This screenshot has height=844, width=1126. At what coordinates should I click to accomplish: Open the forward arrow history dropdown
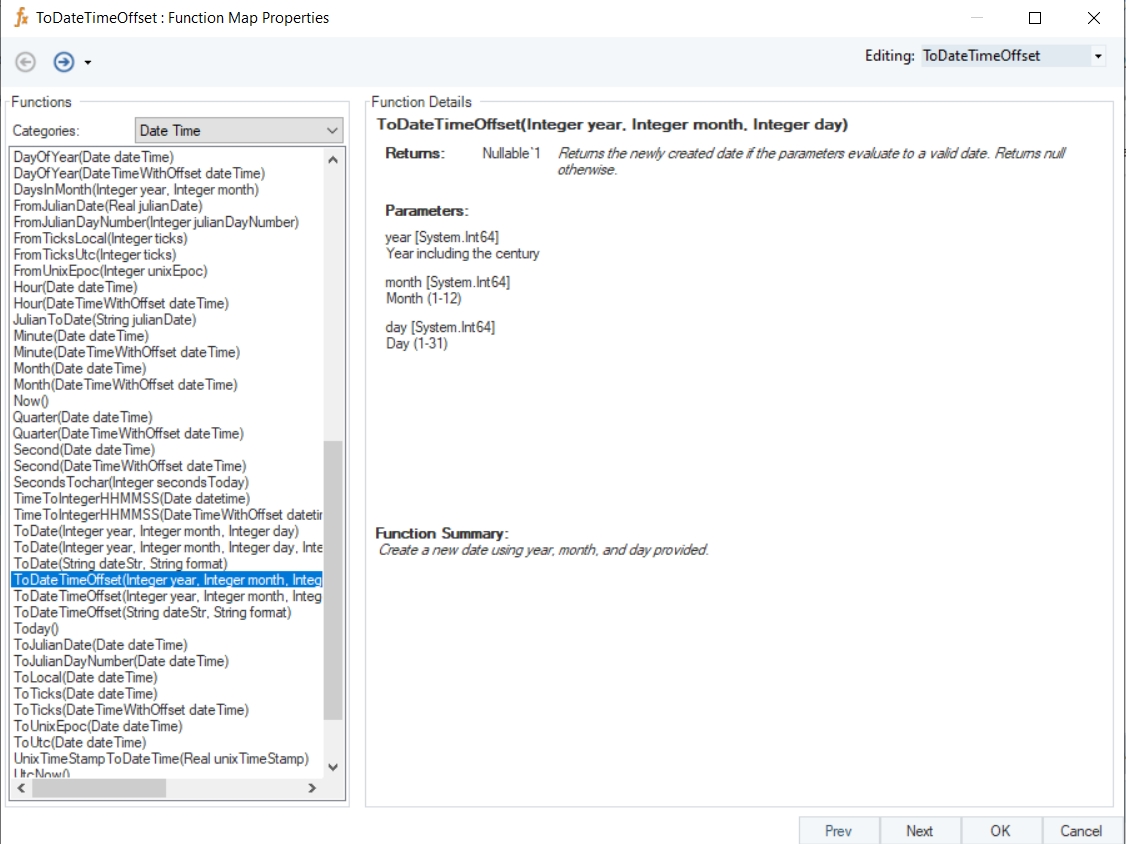pos(88,63)
